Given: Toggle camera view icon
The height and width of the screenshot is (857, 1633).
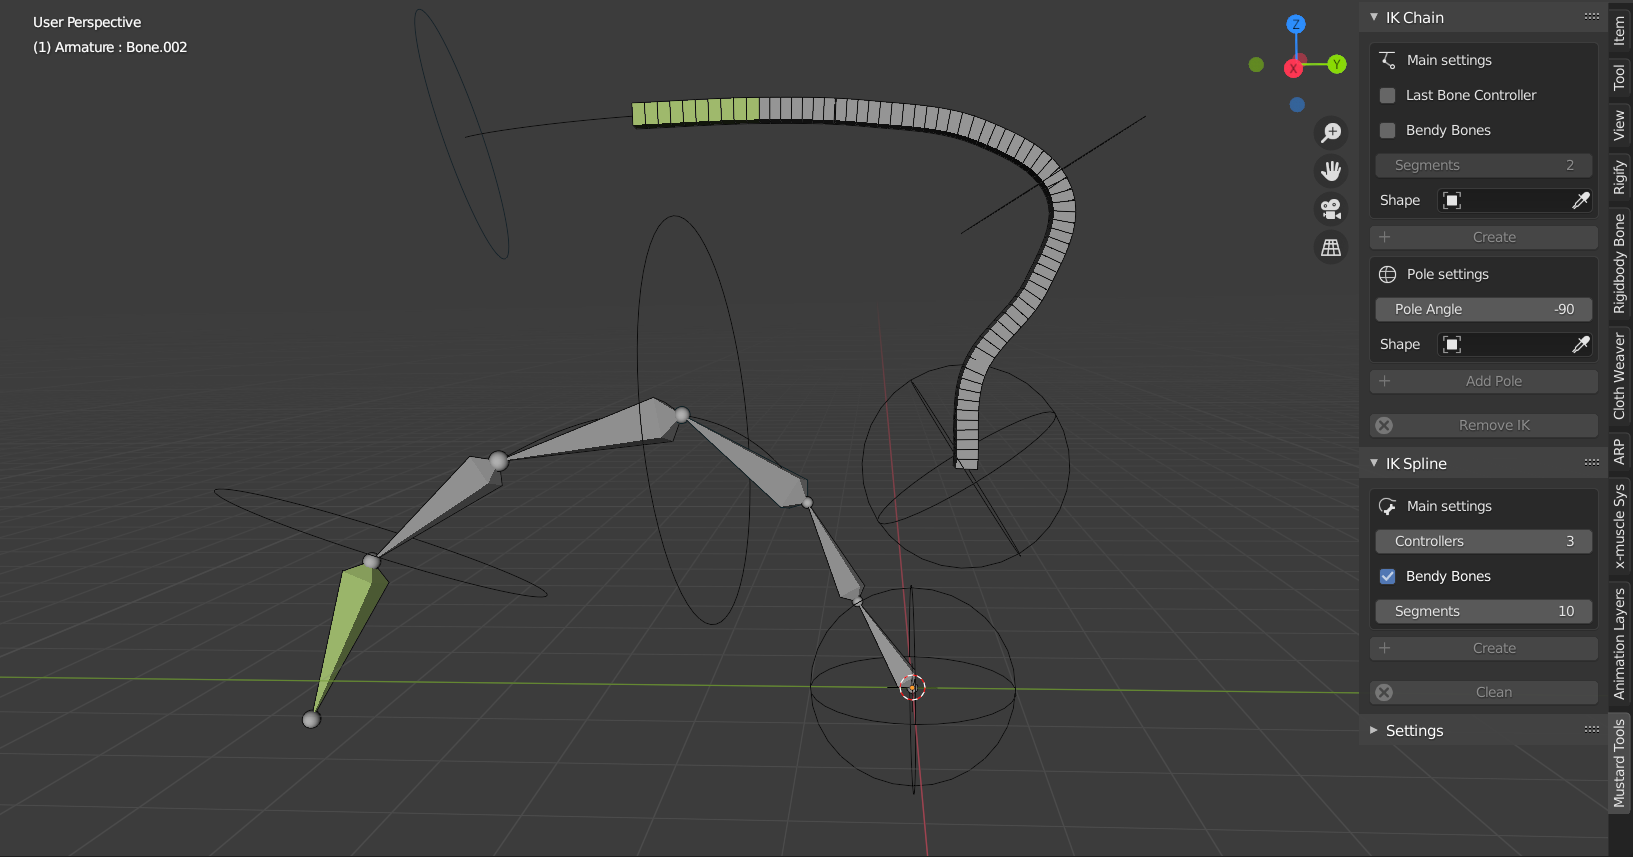Looking at the screenshot, I should [1331, 209].
